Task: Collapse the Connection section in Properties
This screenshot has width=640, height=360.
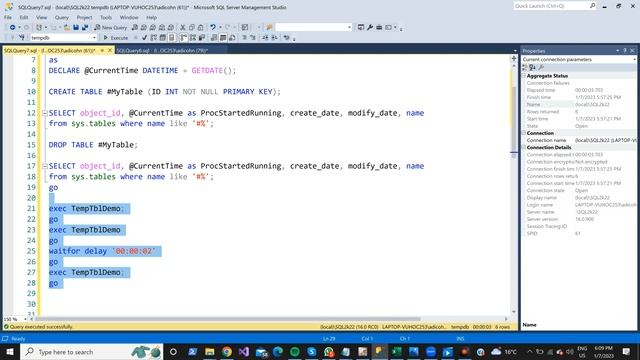Action: 524,133
